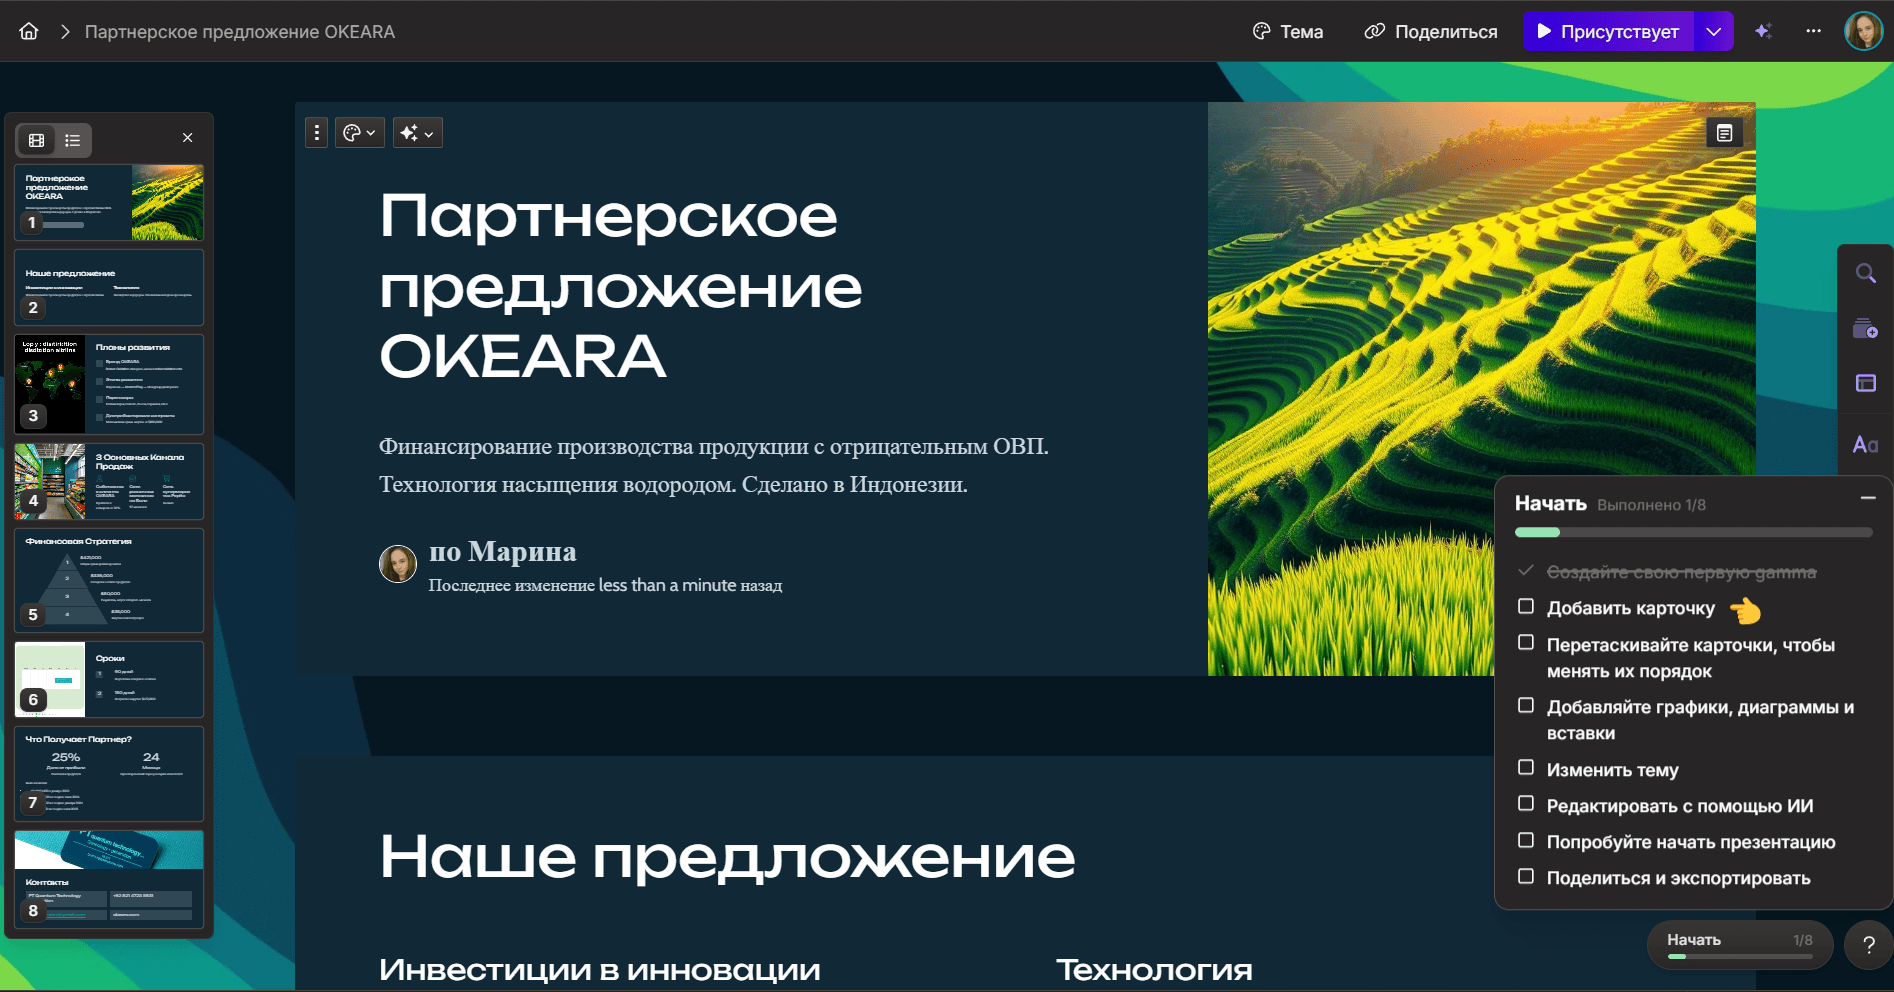
Task: Open the card AI edit sparkle dropdown
Action: point(418,133)
